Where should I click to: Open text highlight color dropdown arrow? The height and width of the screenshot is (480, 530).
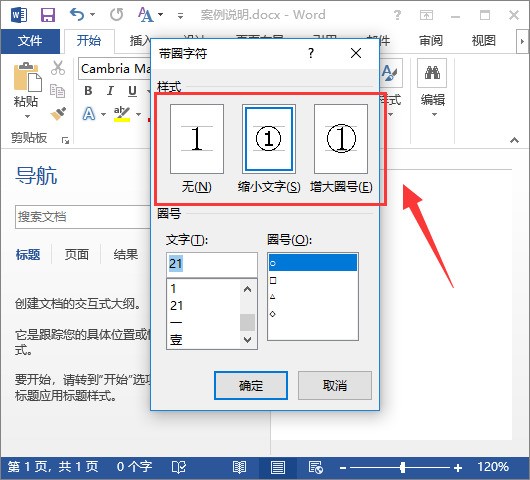139,114
